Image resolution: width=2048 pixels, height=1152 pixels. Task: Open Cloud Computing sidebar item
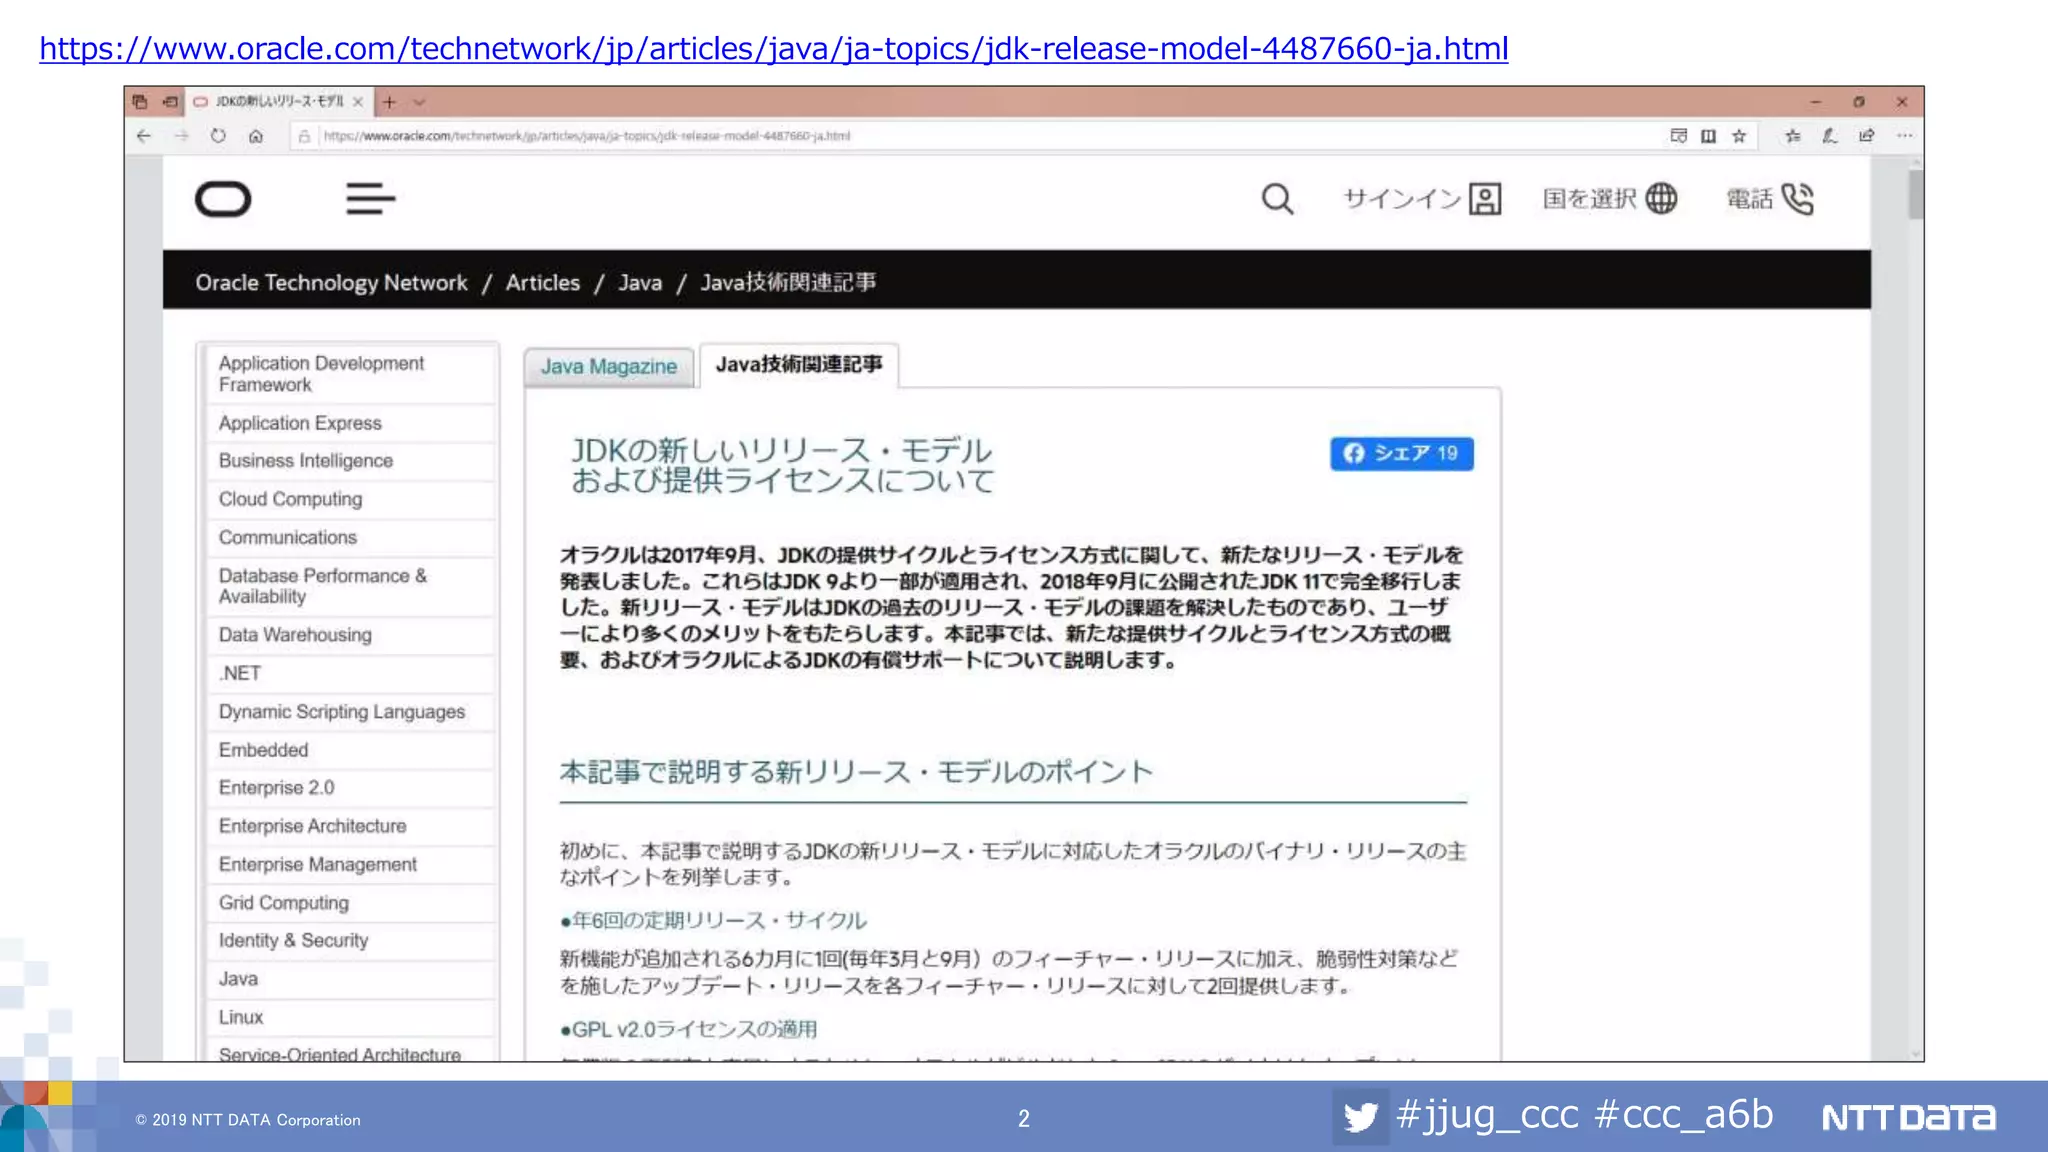point(350,499)
